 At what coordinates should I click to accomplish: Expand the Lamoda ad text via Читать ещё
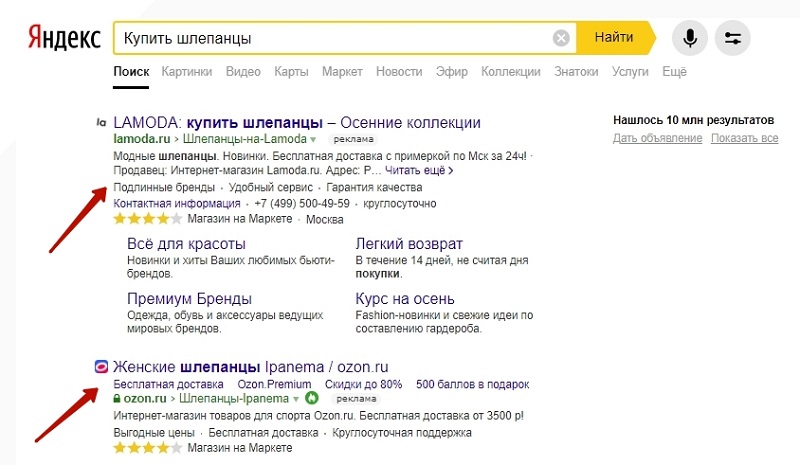click(419, 170)
